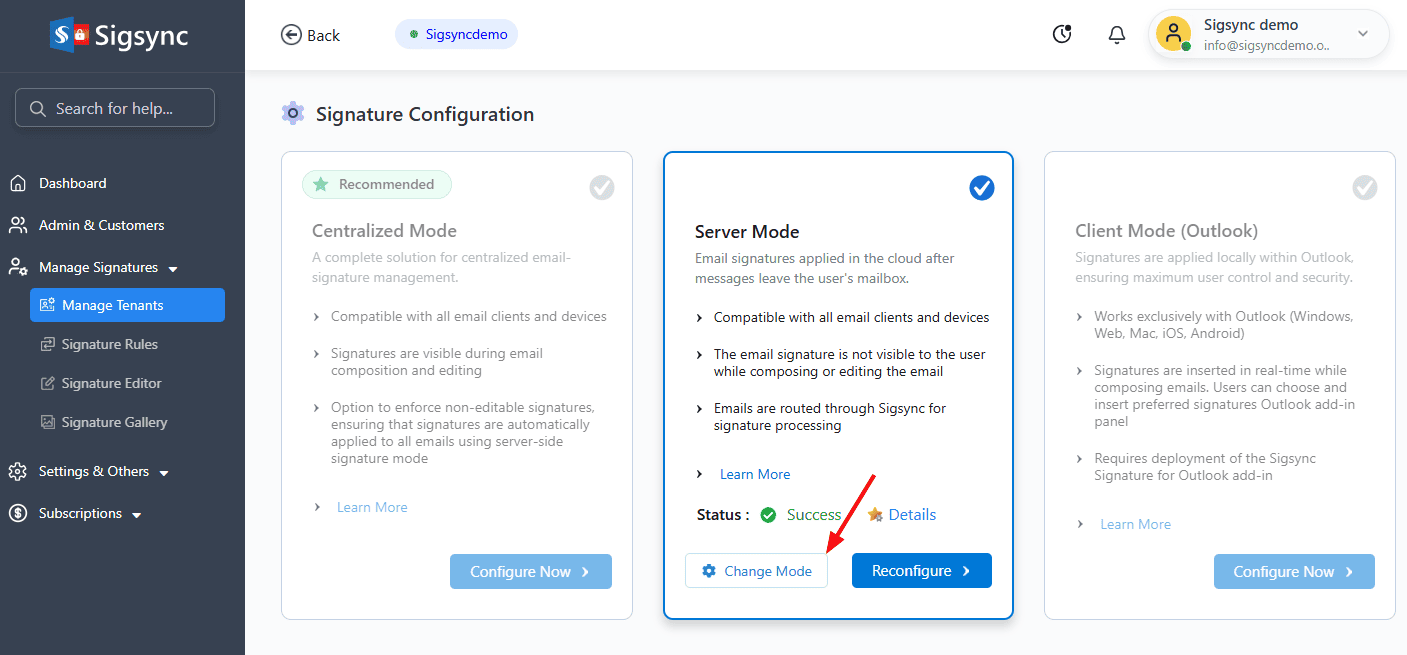Expand the Sigsync demo account dropdown
1407x655 pixels.
click(1362, 34)
